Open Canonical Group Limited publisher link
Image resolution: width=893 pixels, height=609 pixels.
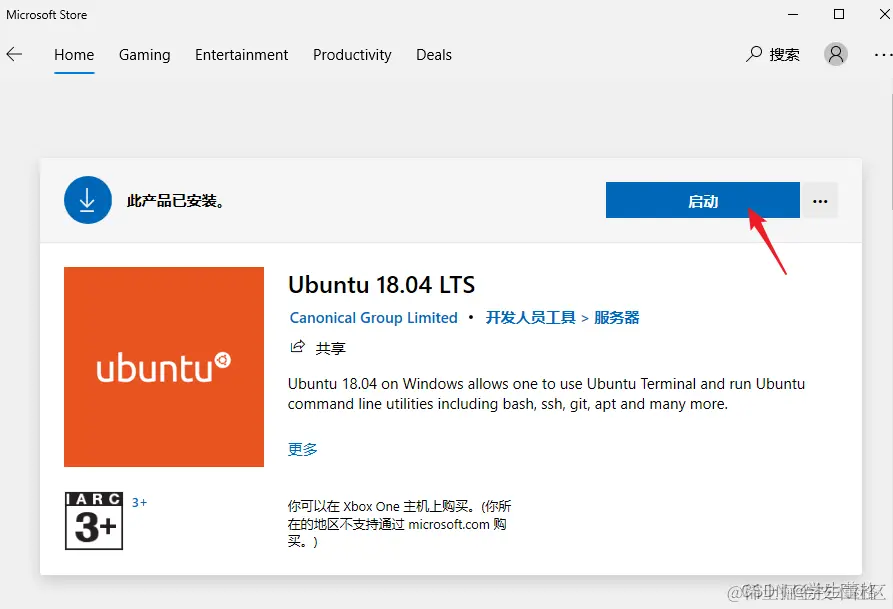tap(374, 317)
